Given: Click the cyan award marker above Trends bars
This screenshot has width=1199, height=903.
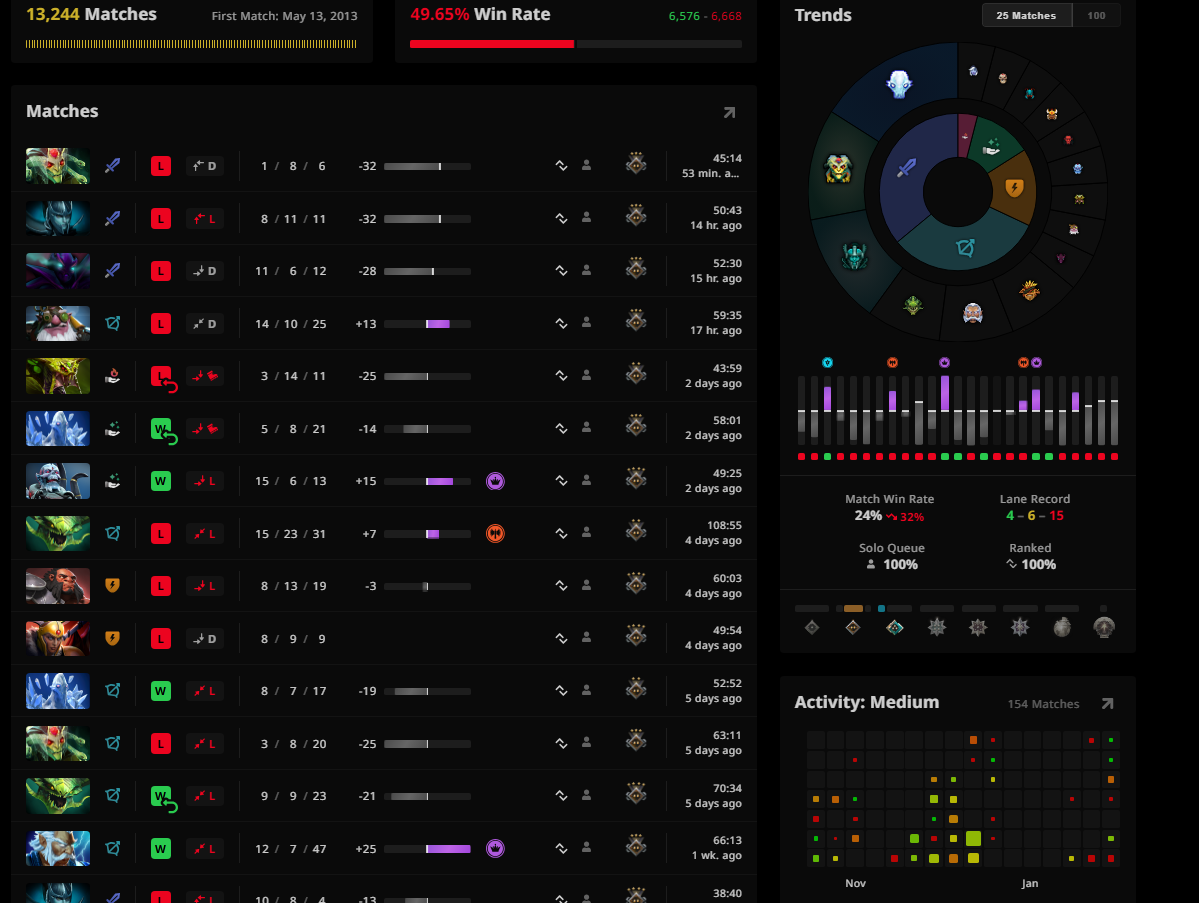Looking at the screenshot, I should 827,362.
